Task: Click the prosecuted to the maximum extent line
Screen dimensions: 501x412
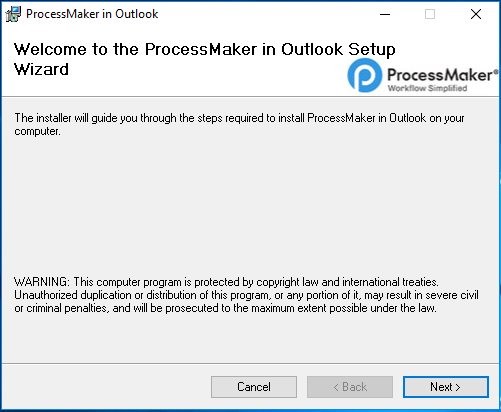Action: tap(225, 308)
